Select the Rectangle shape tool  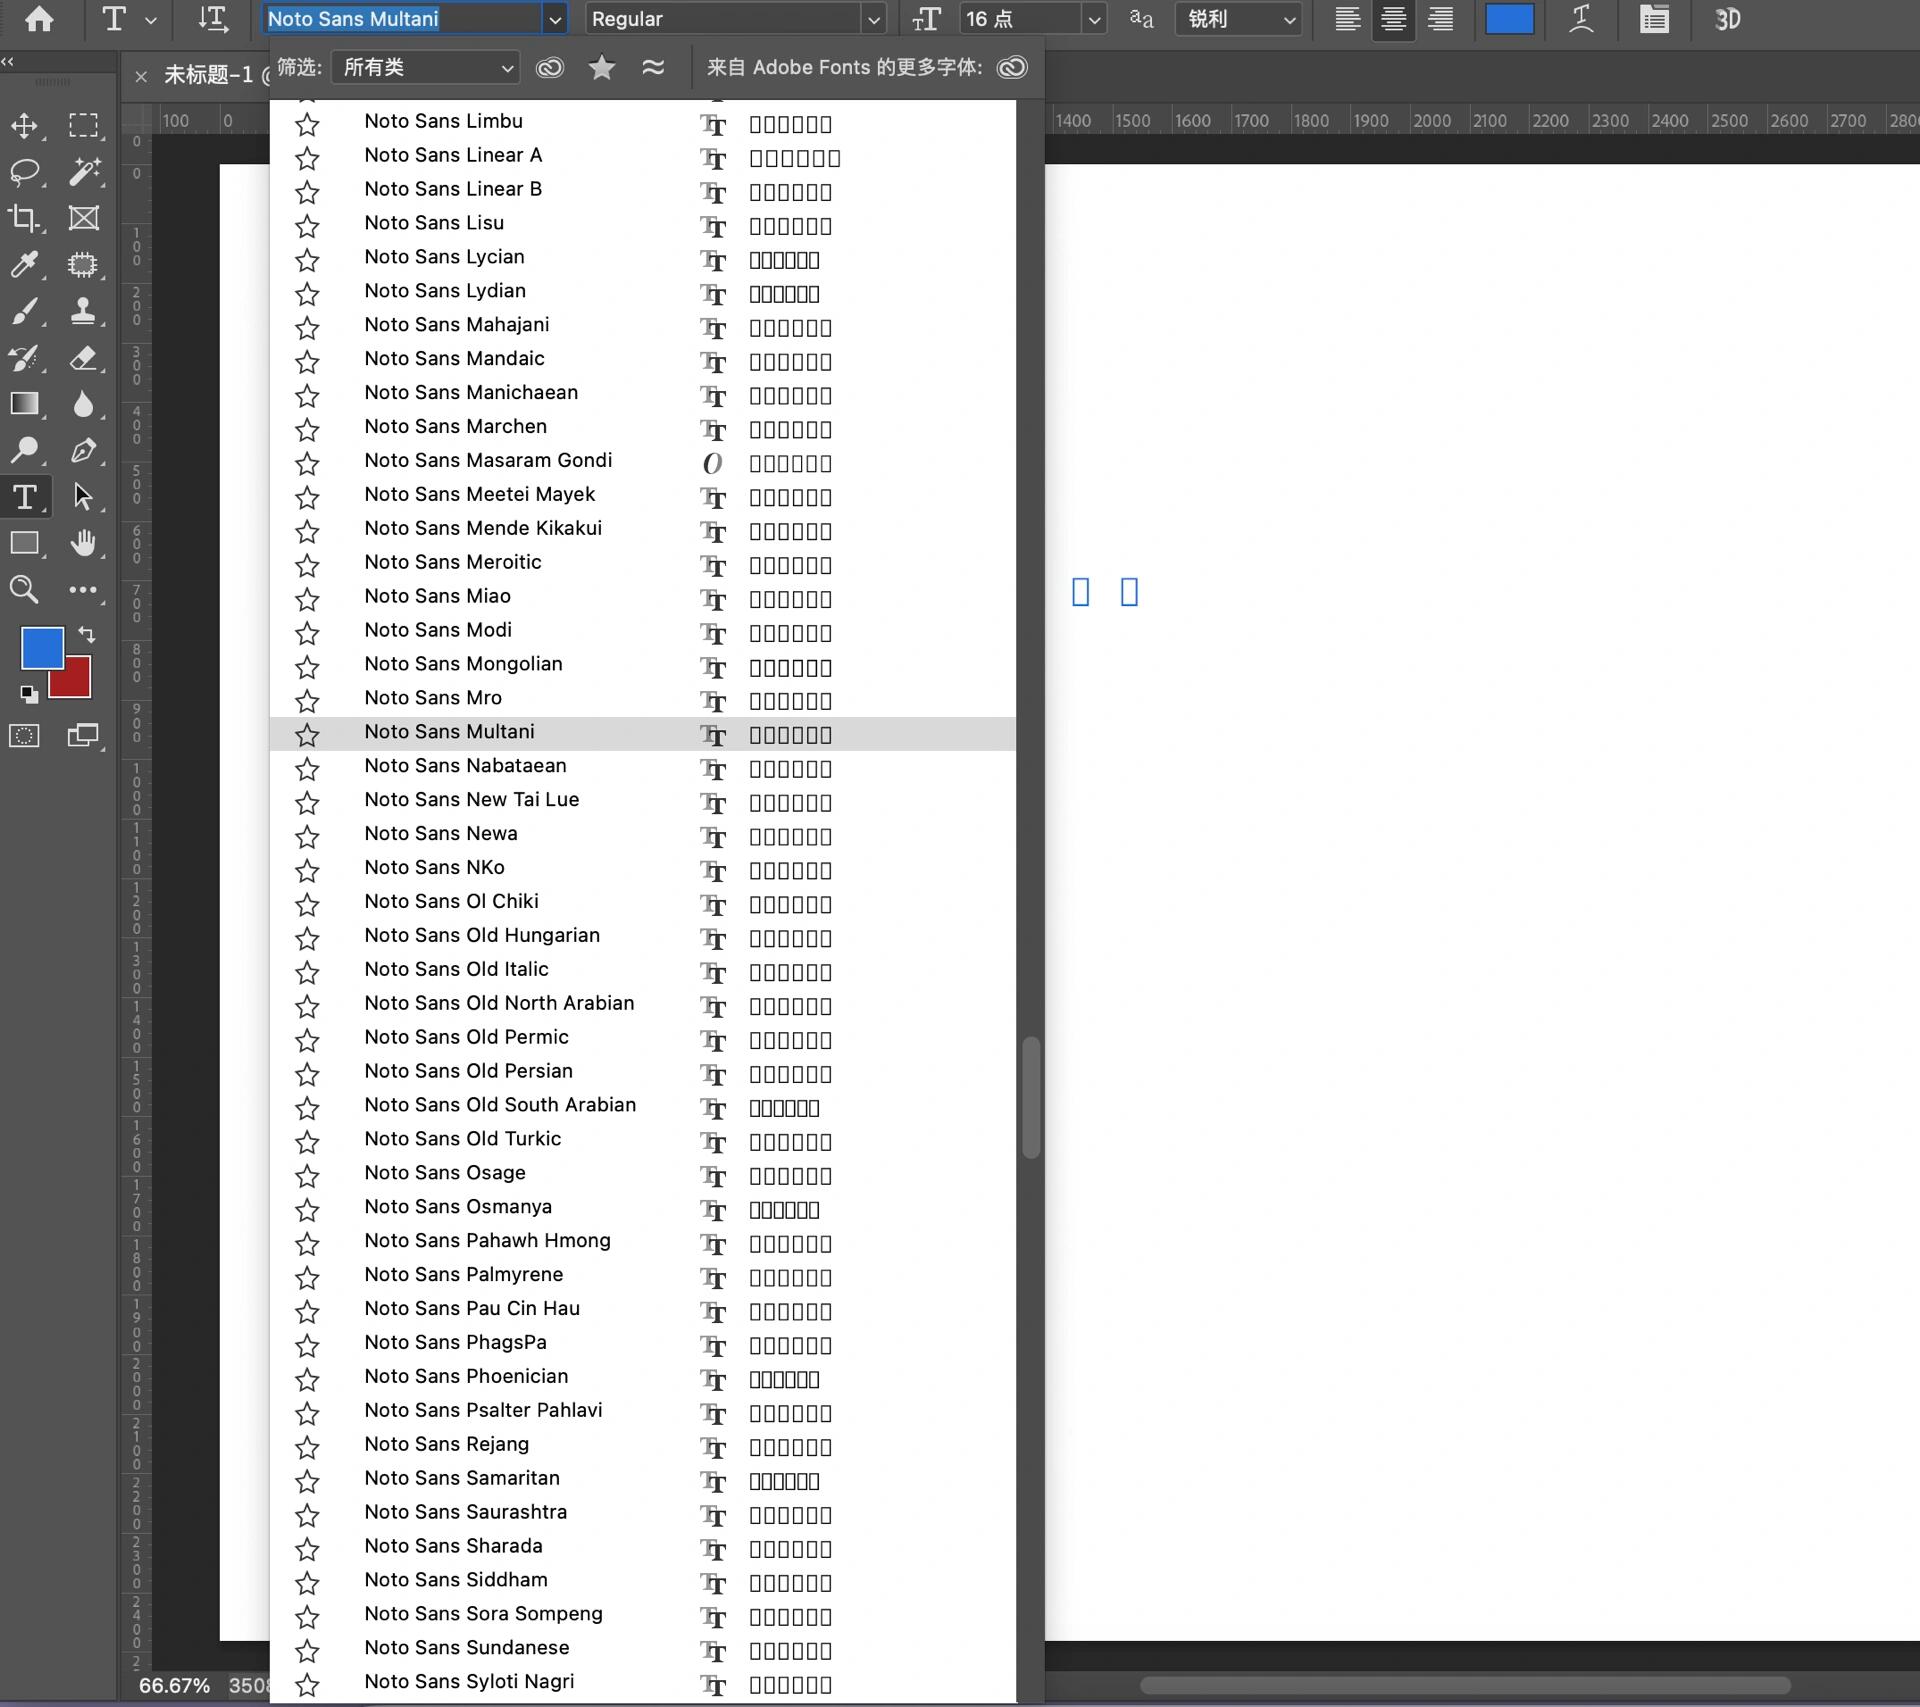[x=24, y=543]
